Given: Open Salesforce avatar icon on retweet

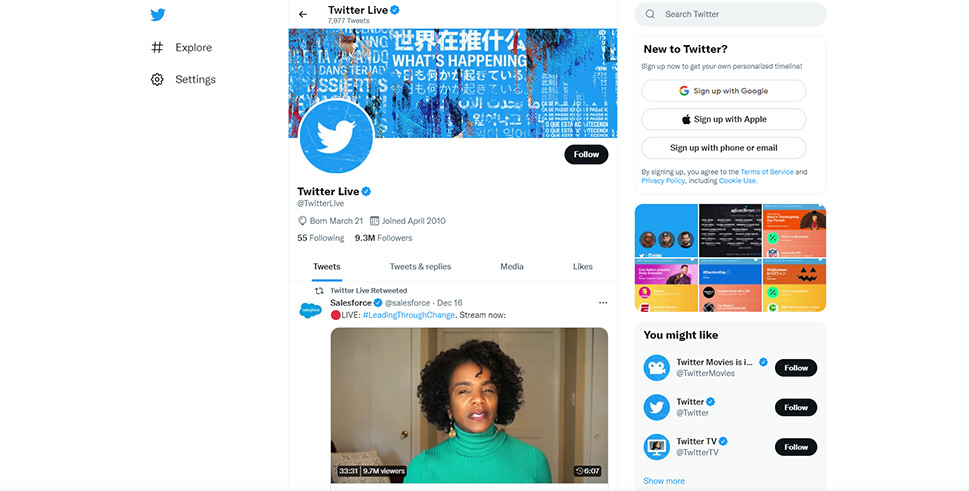Looking at the screenshot, I should pos(310,310).
